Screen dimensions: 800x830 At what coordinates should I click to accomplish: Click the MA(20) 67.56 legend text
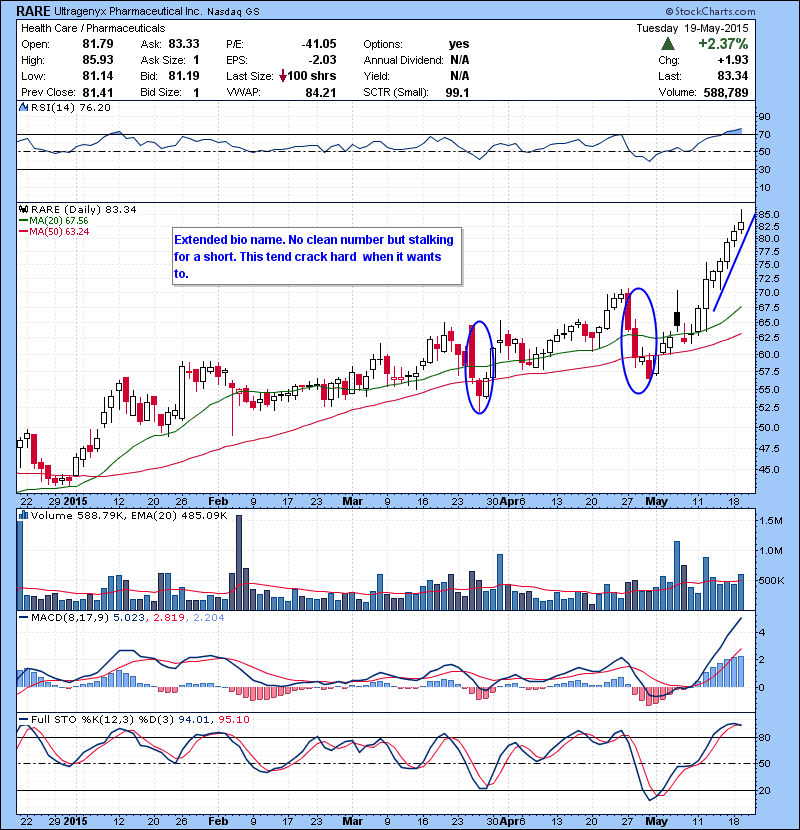click(x=59, y=221)
